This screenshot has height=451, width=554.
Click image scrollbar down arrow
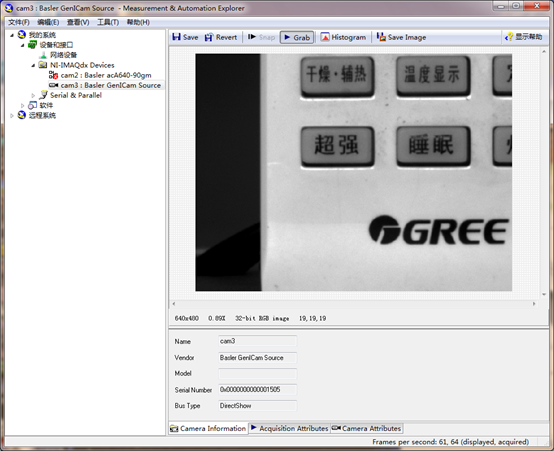click(x=544, y=294)
